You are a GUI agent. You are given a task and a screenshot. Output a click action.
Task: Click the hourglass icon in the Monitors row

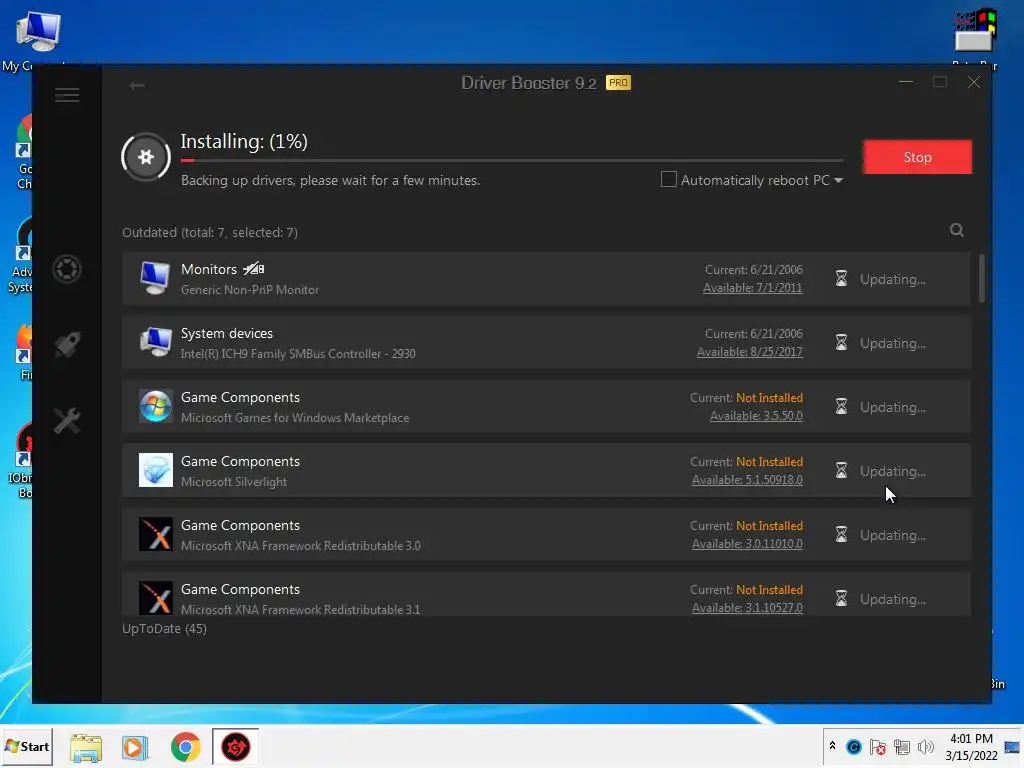click(x=841, y=279)
